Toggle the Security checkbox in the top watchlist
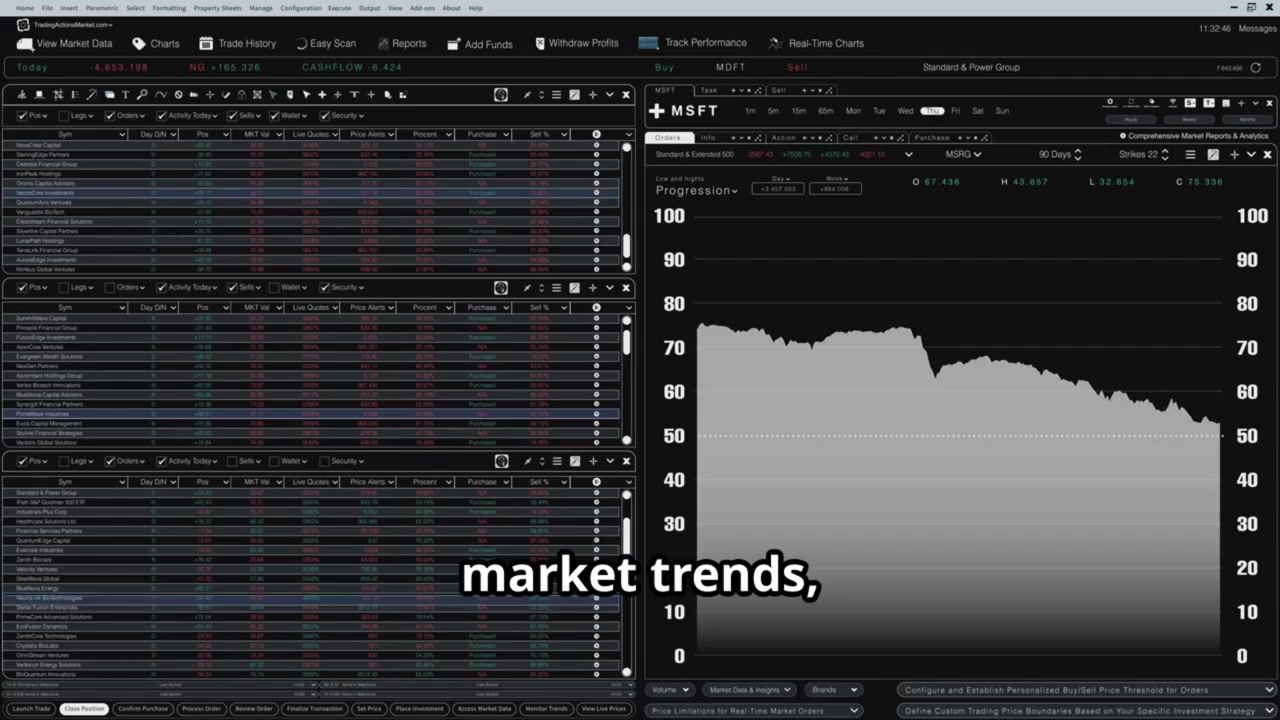Image resolution: width=1280 pixels, height=720 pixels. tap(324, 116)
